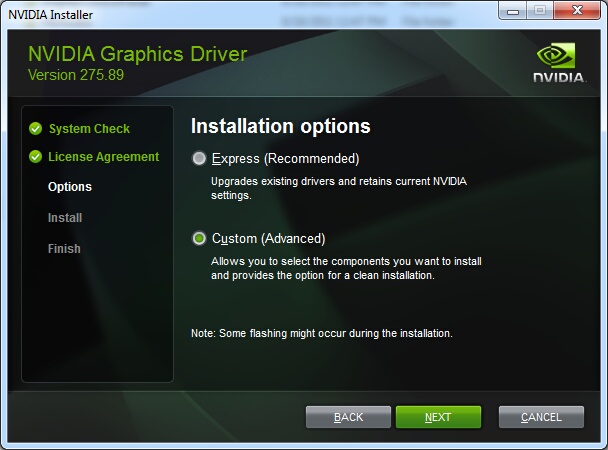The width and height of the screenshot is (608, 450).
Task: Click the Installation options heading
Action: pos(281,126)
